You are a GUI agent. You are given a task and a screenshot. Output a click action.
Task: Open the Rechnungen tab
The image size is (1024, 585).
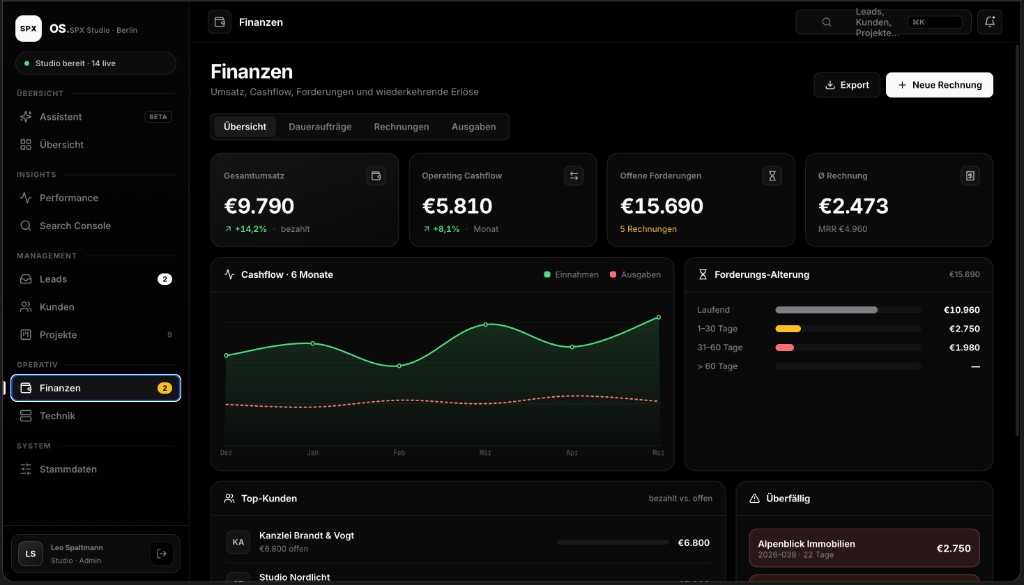click(x=401, y=127)
